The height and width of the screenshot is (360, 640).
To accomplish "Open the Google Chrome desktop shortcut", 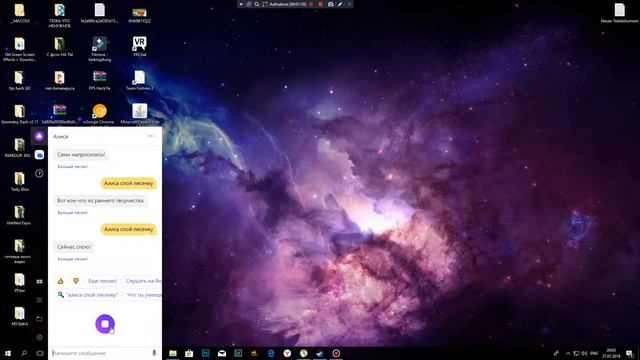I will click(99, 115).
